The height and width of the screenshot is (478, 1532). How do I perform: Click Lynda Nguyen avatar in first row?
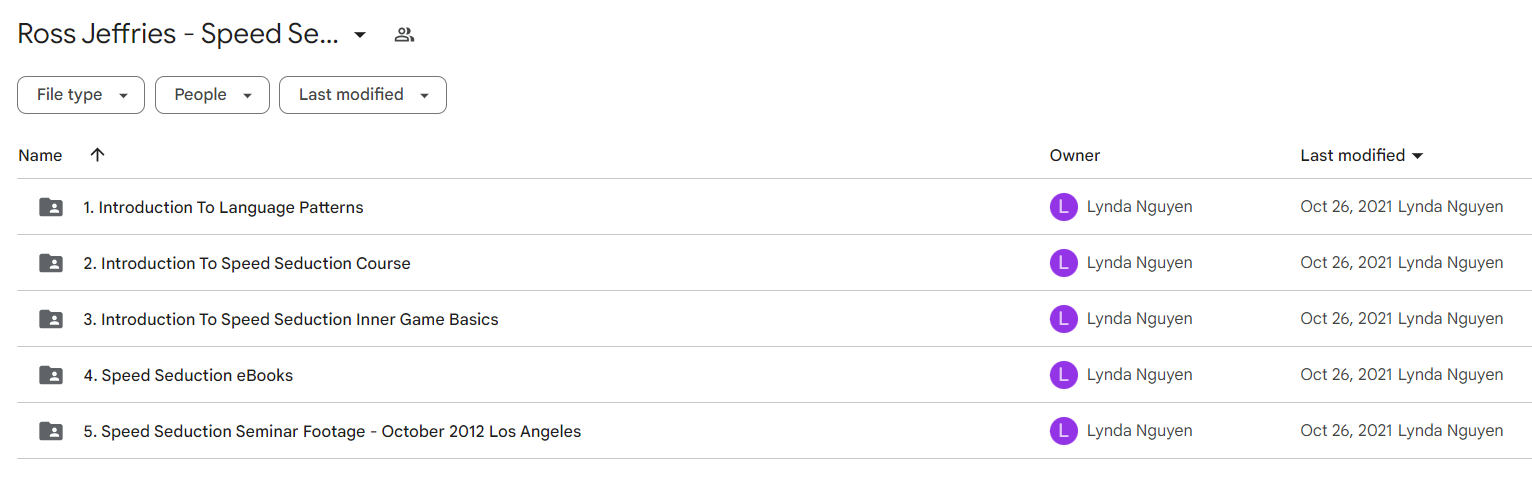tap(1063, 207)
